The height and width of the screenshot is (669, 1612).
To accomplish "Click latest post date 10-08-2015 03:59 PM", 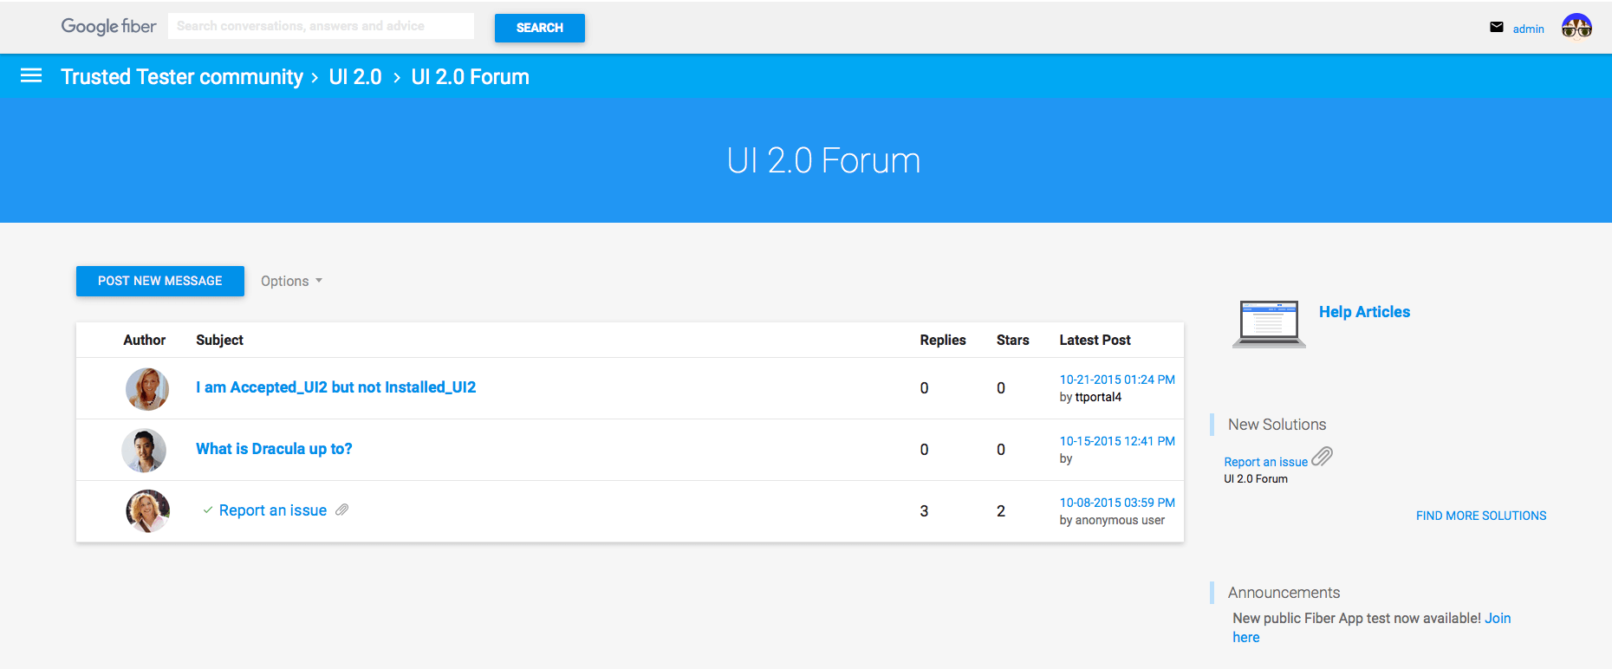I will (x=1117, y=503).
